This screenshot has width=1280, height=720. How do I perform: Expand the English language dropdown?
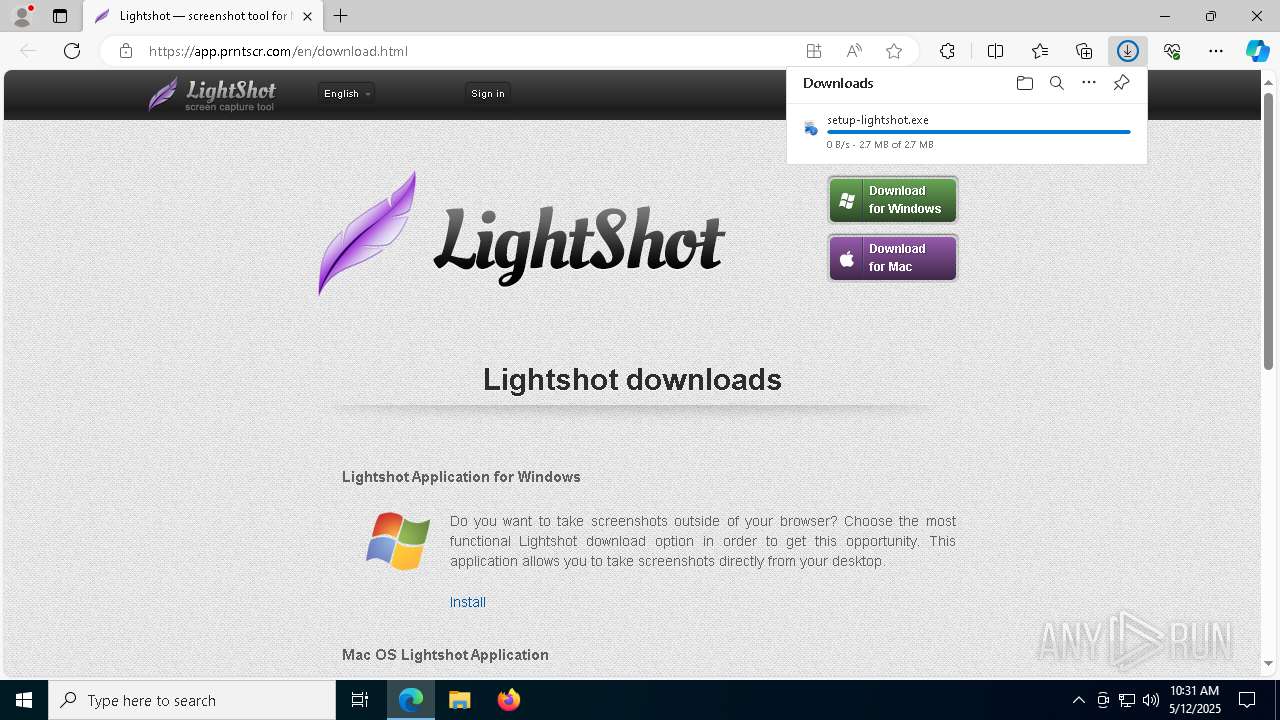[347, 93]
